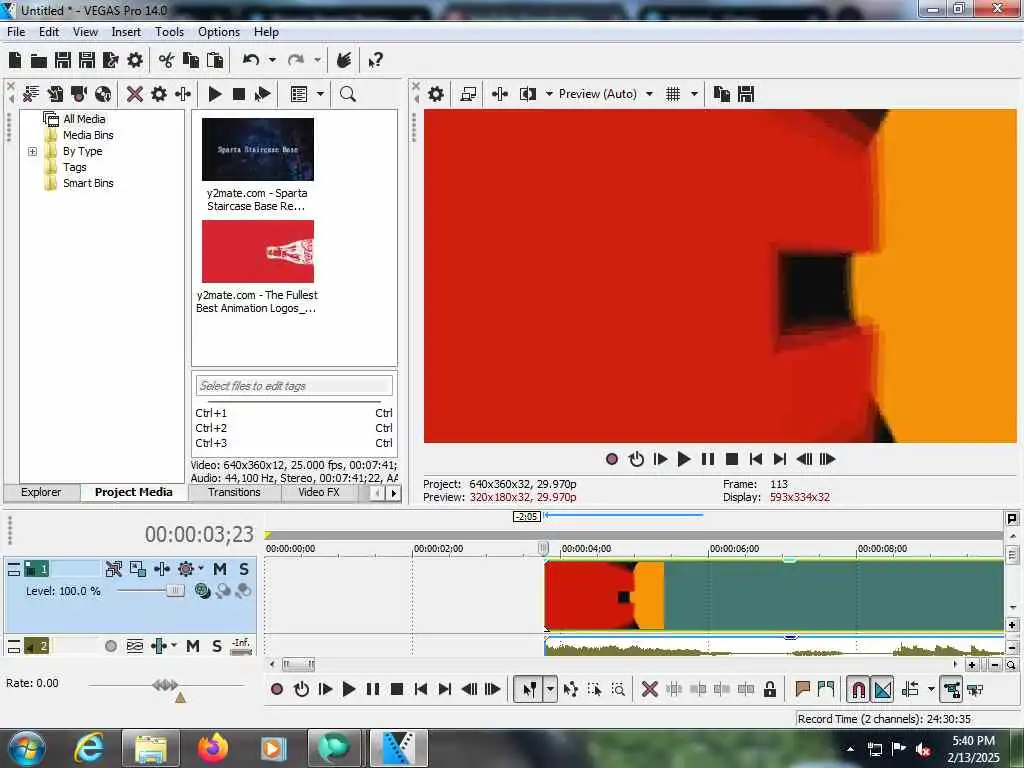Save preview snapshot to file
The image size is (1024, 768).
point(746,94)
